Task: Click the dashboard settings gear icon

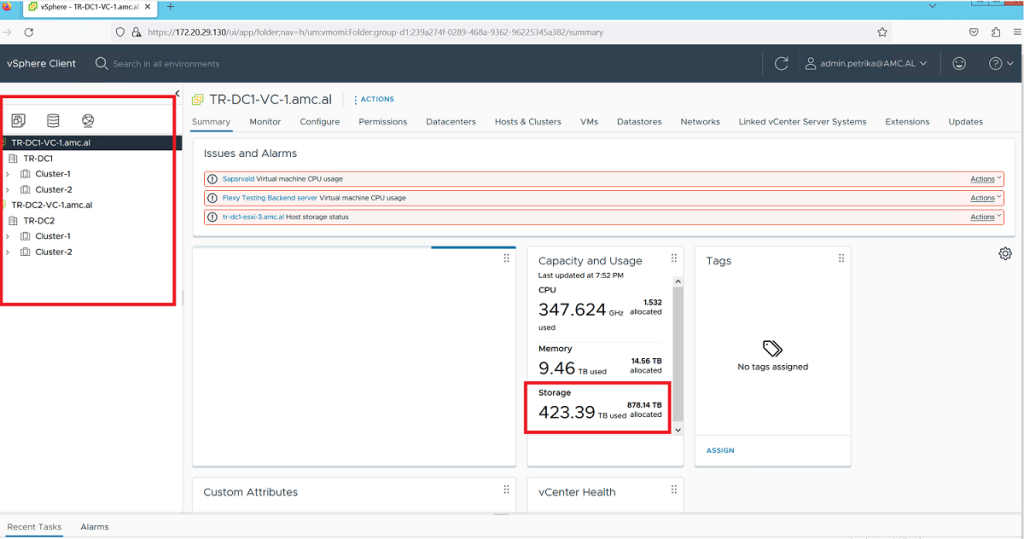Action: [1005, 254]
